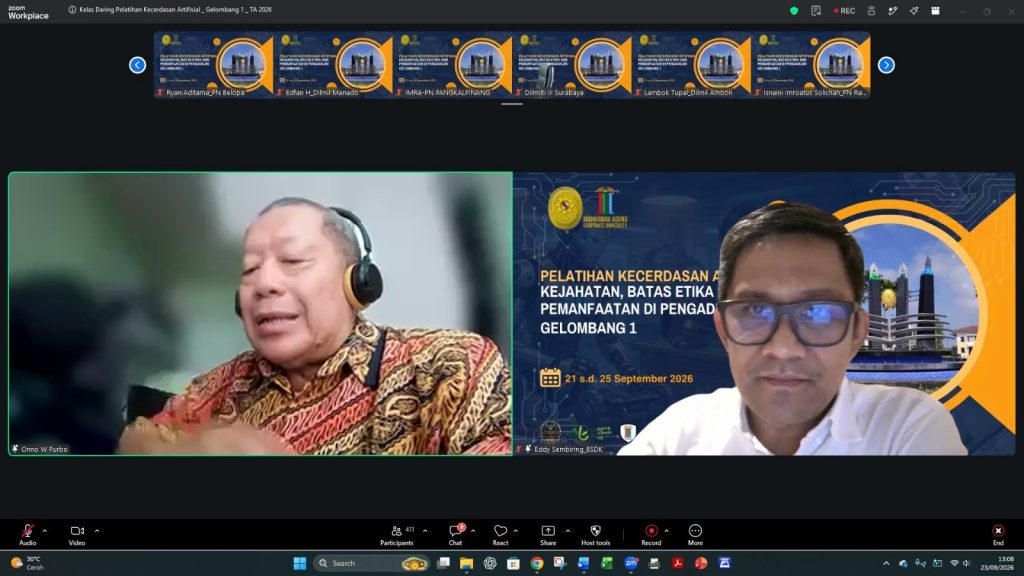End the meeting with End button
Screen dimensions: 1024x576
point(998,534)
